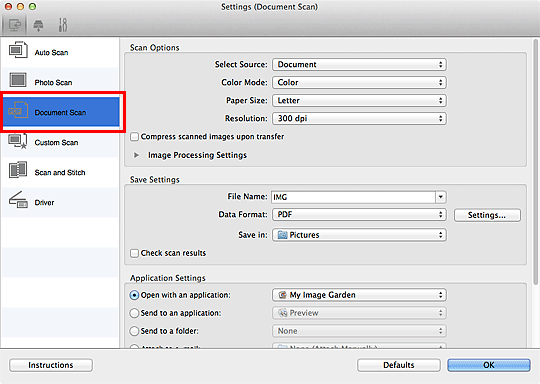Select Open with an application radio button
Screen dimensions: 540x384
[x=134, y=295]
